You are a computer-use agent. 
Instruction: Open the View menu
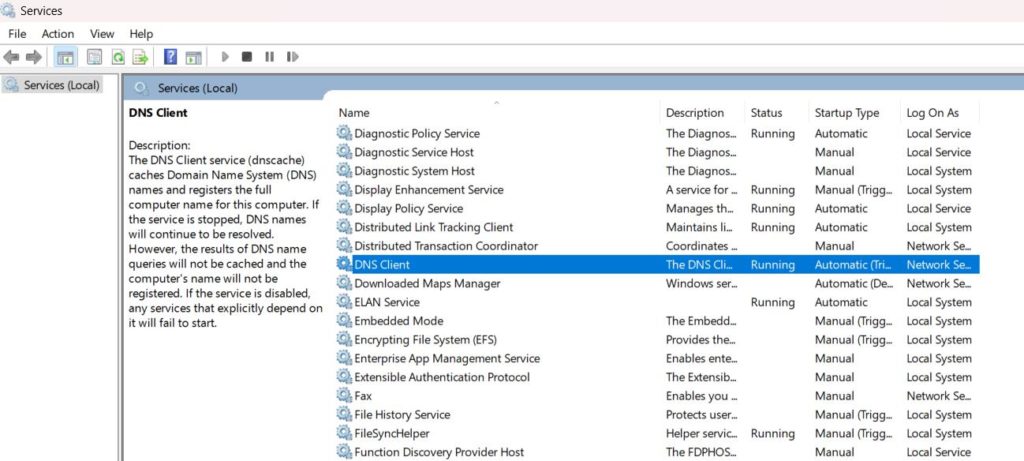tap(102, 34)
